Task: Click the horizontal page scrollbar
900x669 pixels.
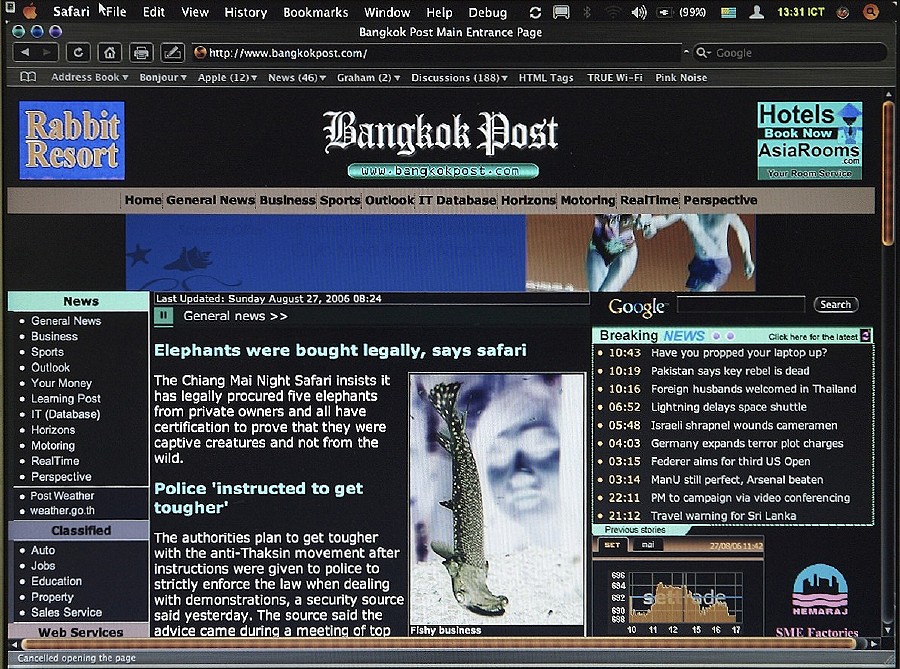Action: point(437,644)
